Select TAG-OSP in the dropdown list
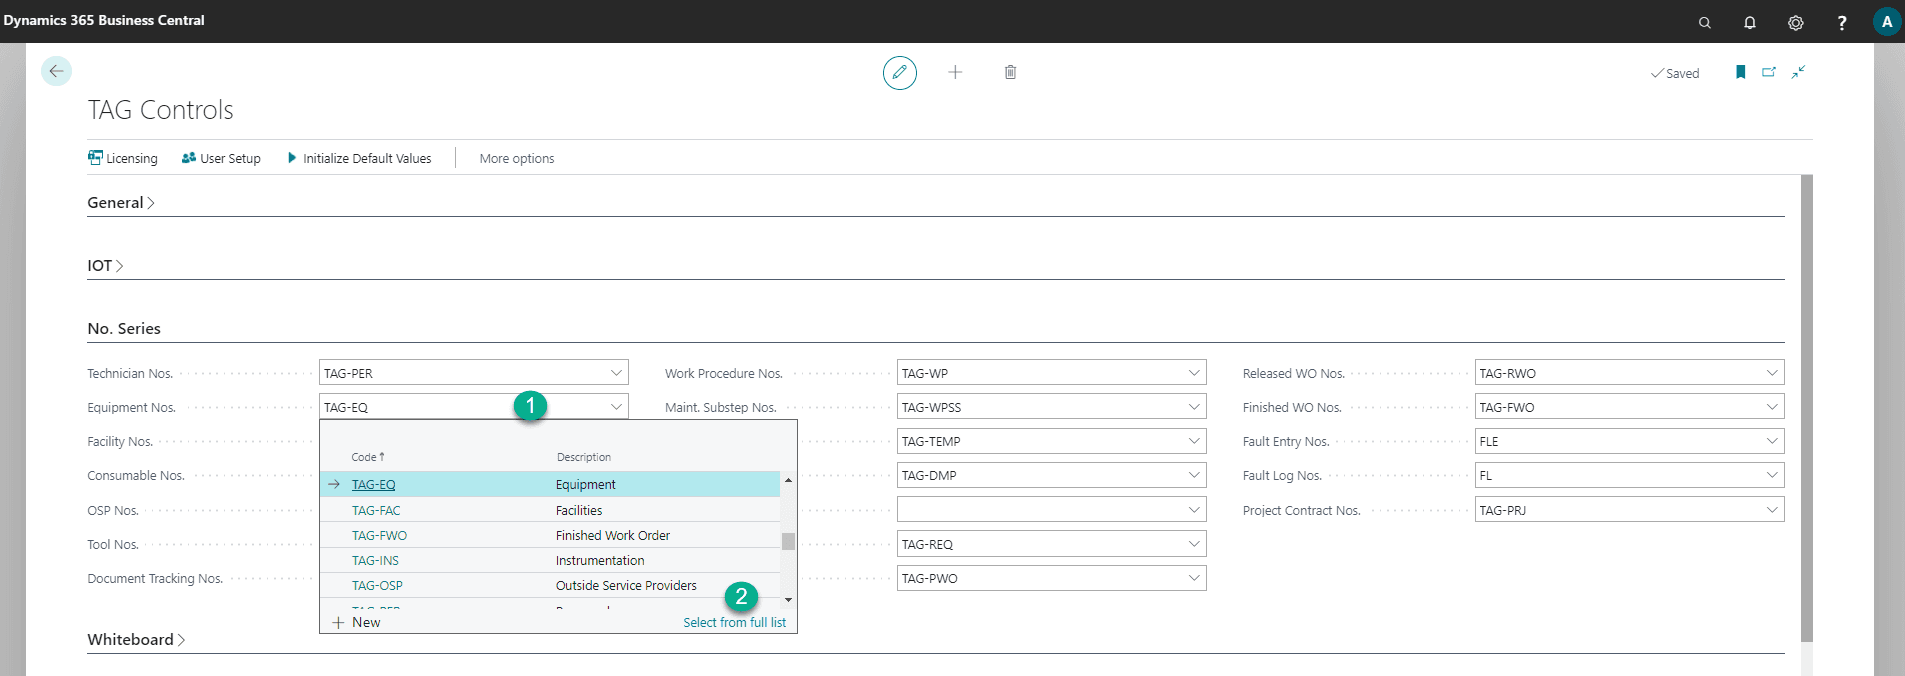Image resolution: width=1905 pixels, height=676 pixels. point(377,585)
